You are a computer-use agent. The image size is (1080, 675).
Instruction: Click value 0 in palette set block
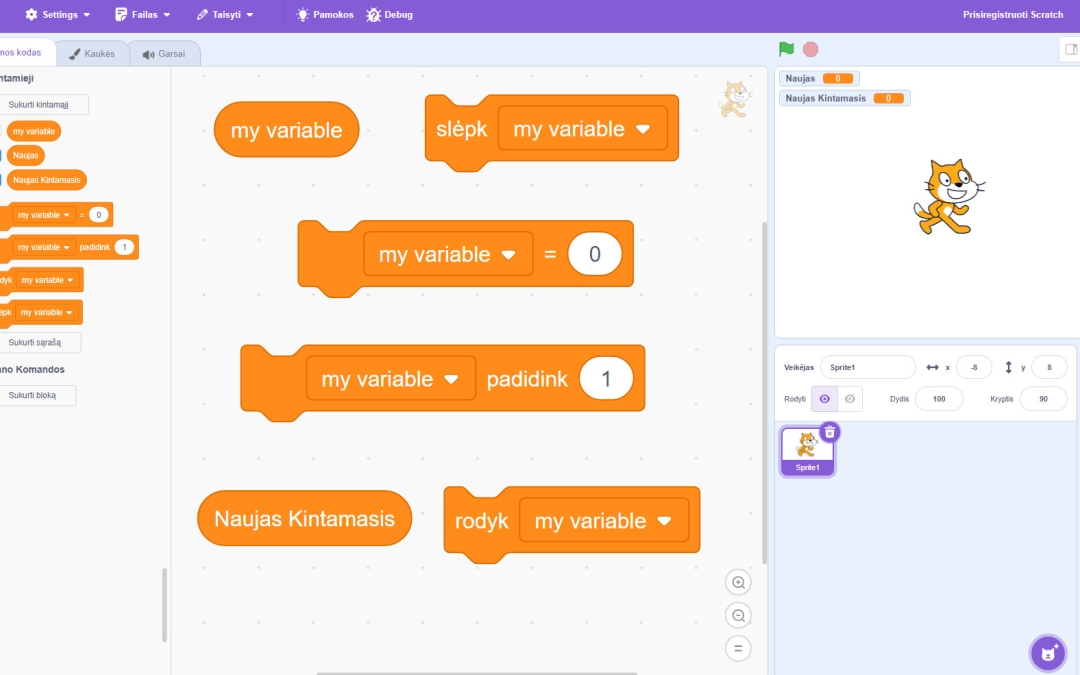pyautogui.click(x=98, y=215)
